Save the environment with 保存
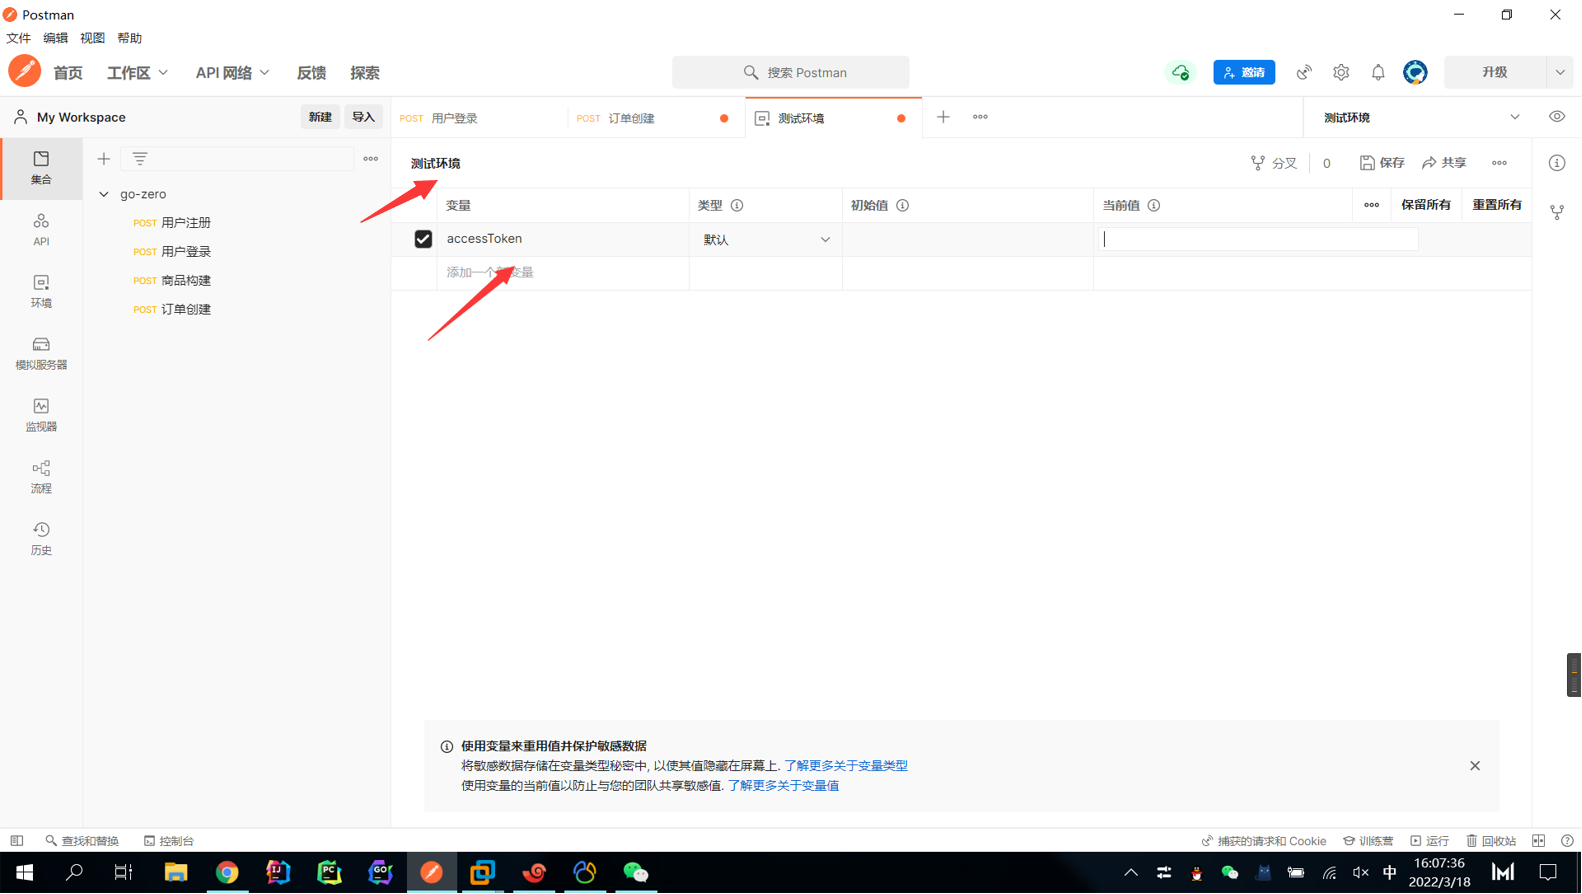The width and height of the screenshot is (1582, 894). tap(1382, 163)
